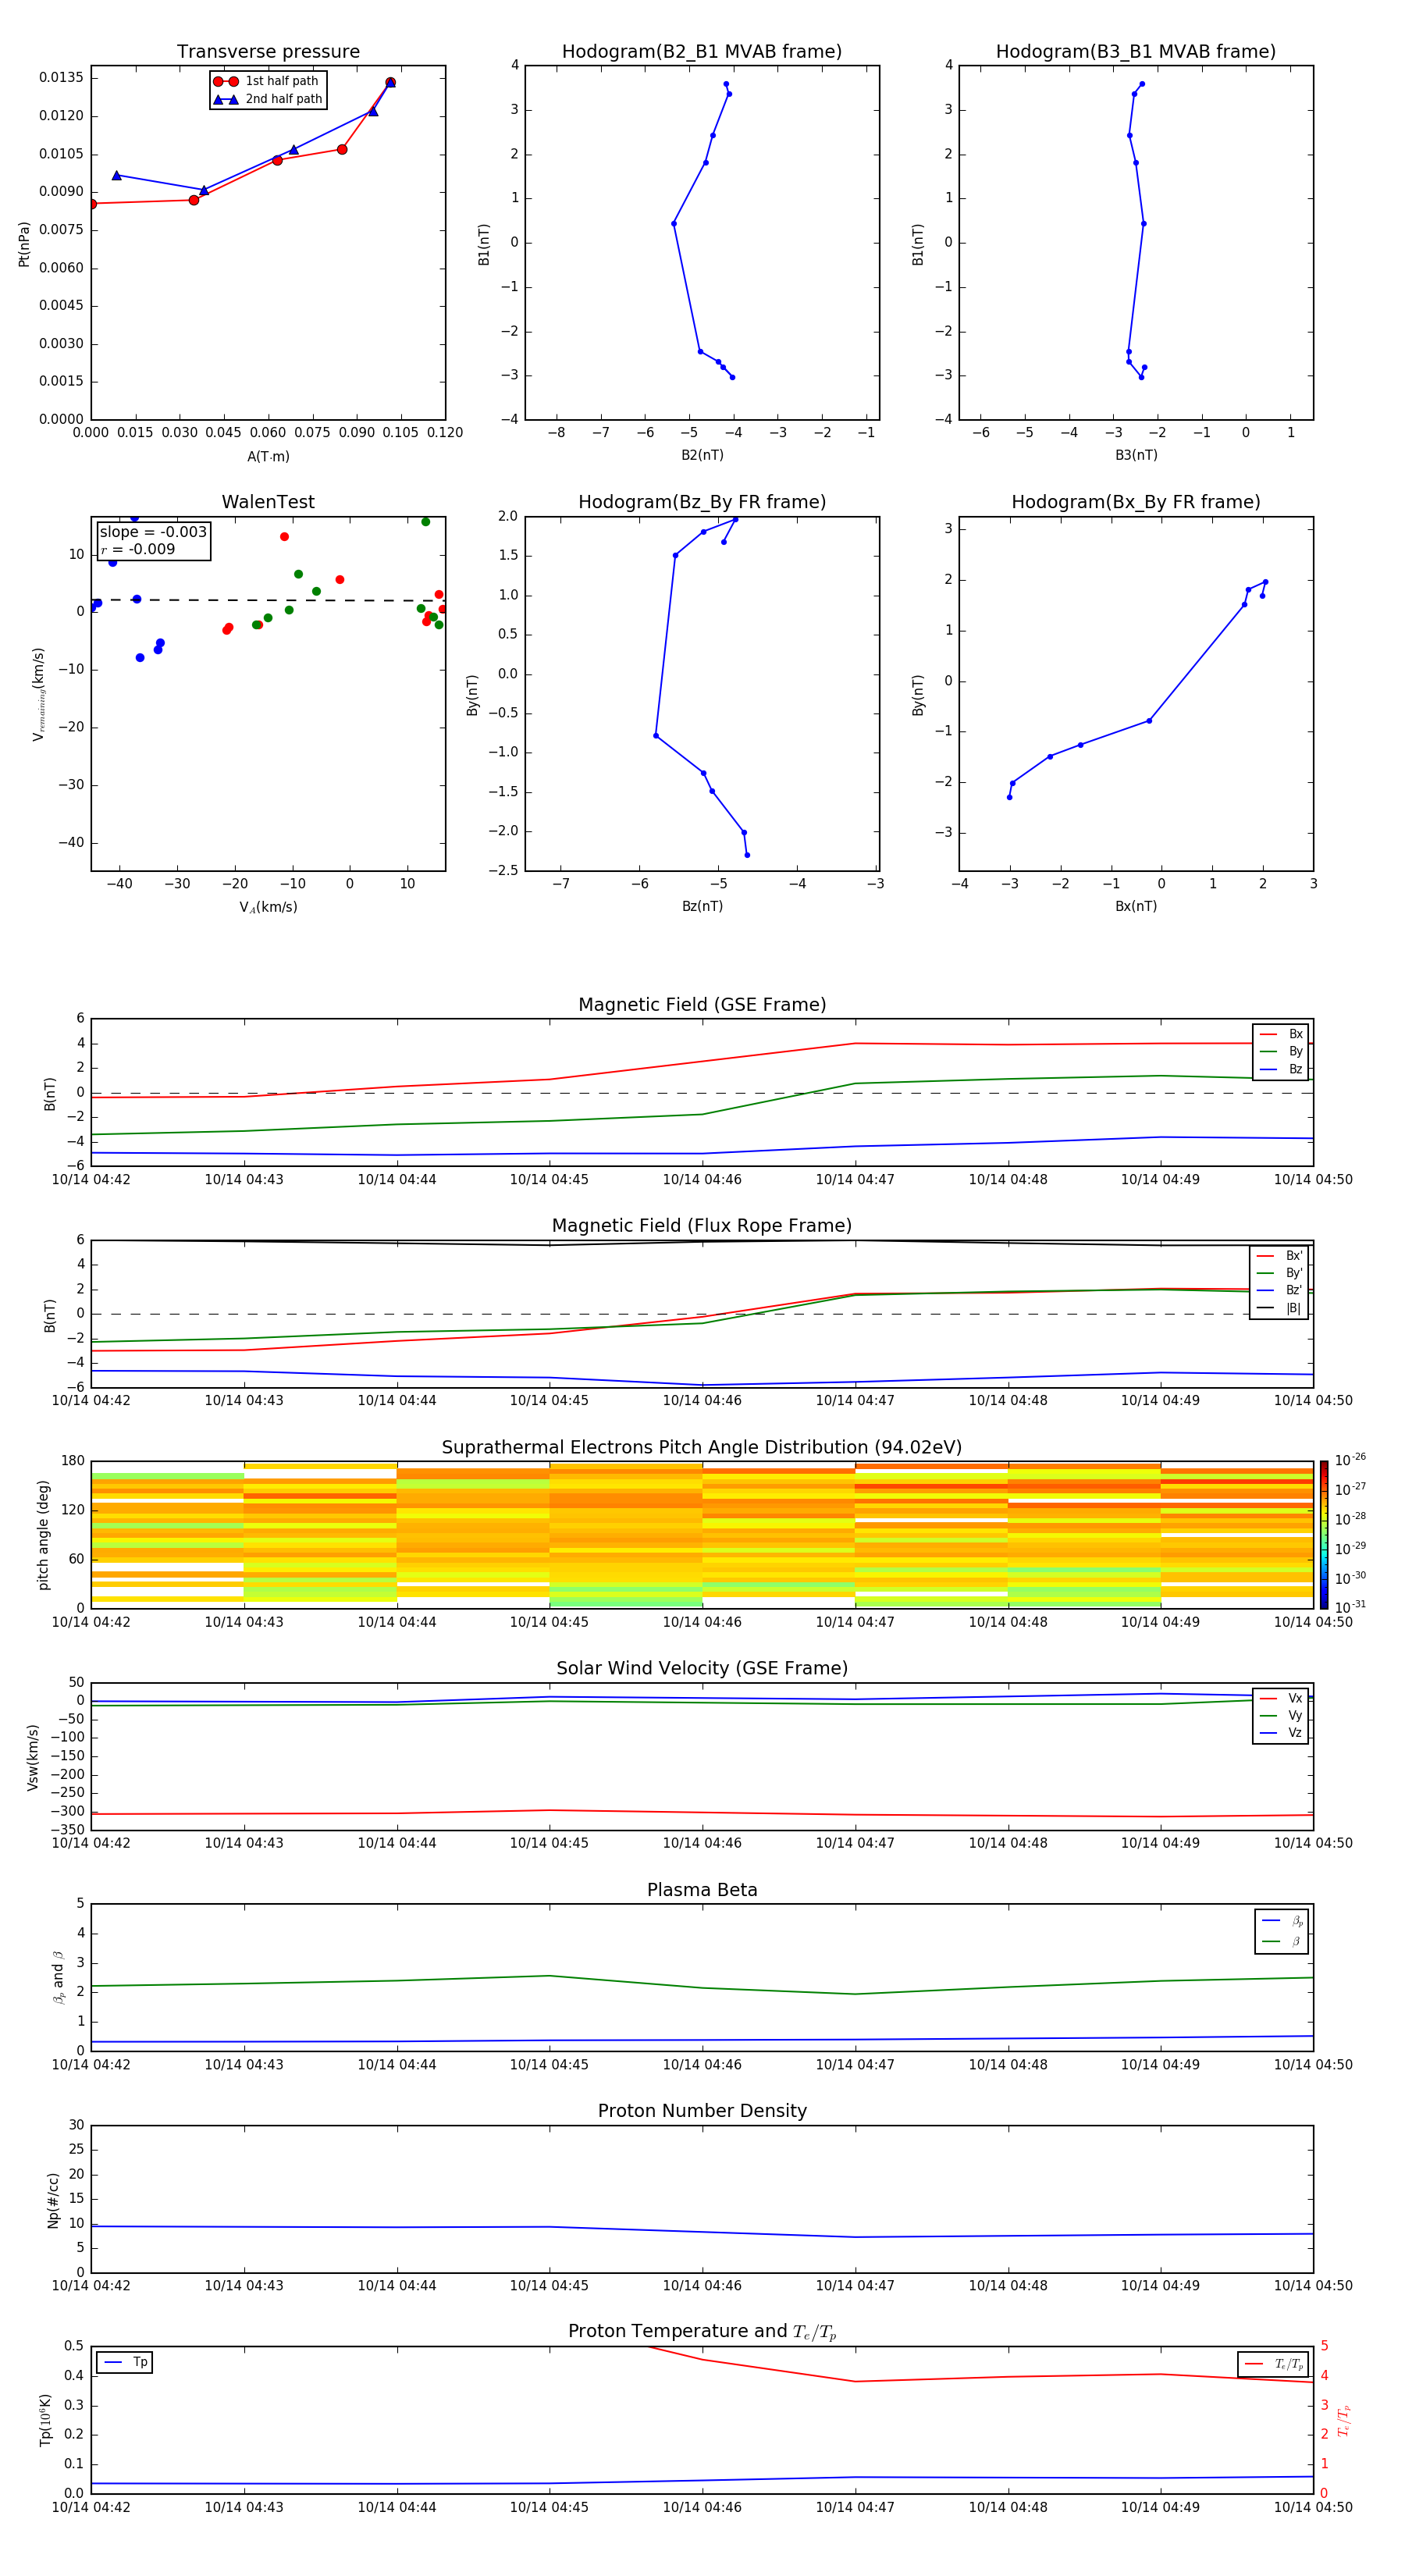Click the 'A(T·m)' x-axis label
The height and width of the screenshot is (2576, 1405).
pyautogui.click(x=268, y=456)
